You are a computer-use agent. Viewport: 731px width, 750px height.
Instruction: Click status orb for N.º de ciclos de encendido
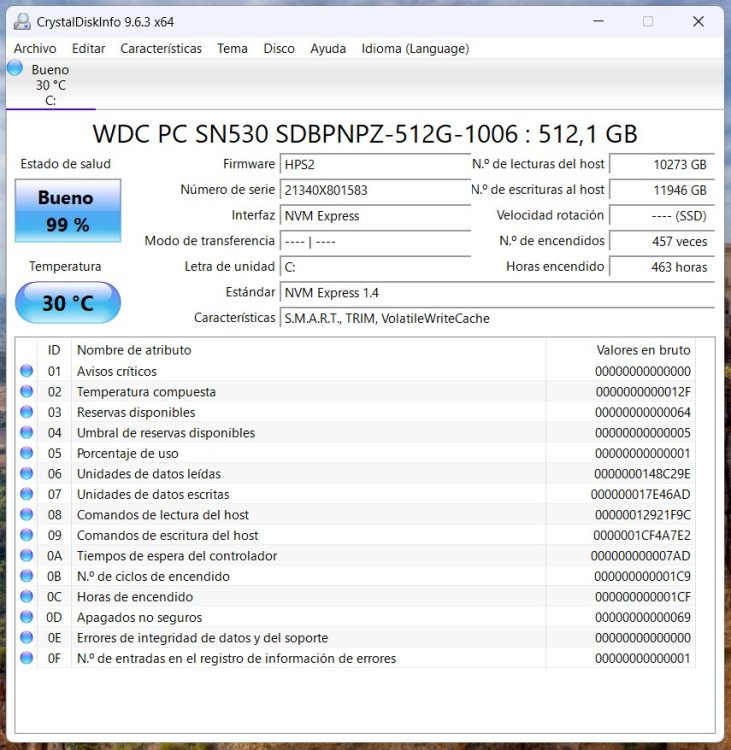pyautogui.click(x=27, y=576)
